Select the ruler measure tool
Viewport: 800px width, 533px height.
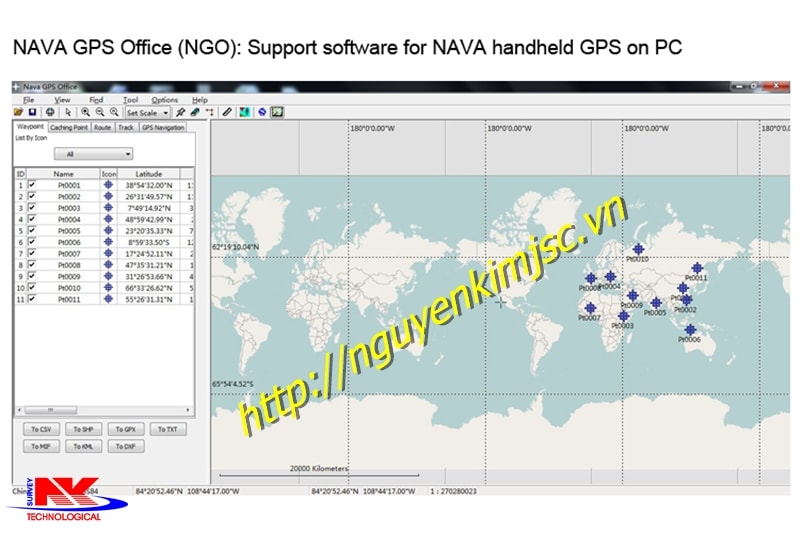[x=227, y=112]
